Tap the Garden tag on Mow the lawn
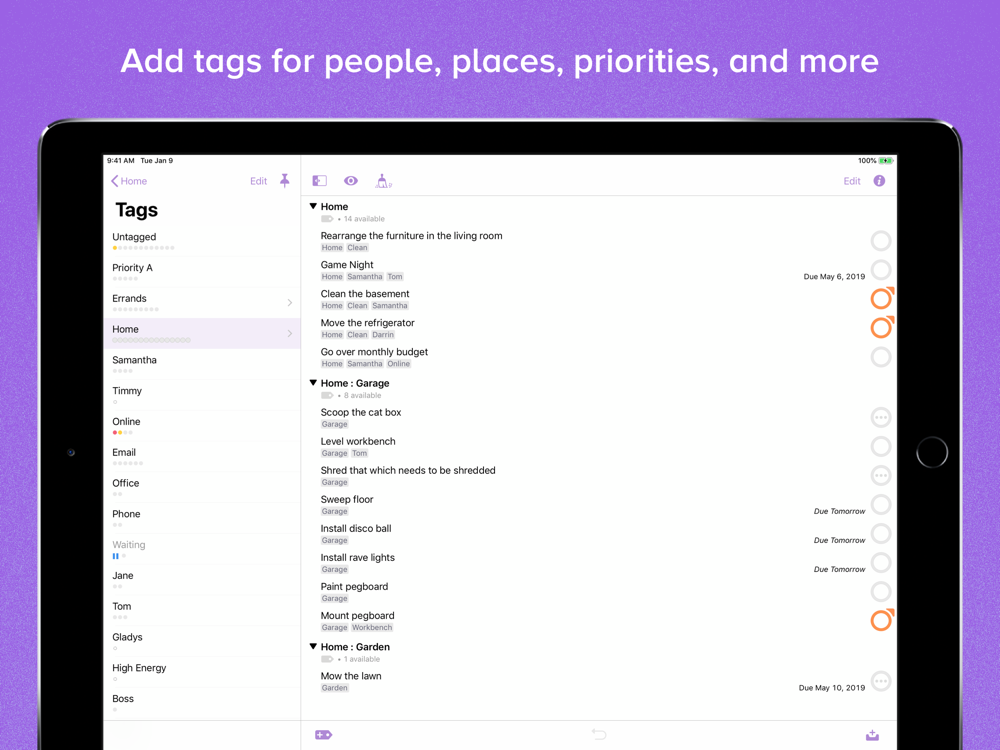The height and width of the screenshot is (750, 1000). (x=335, y=688)
